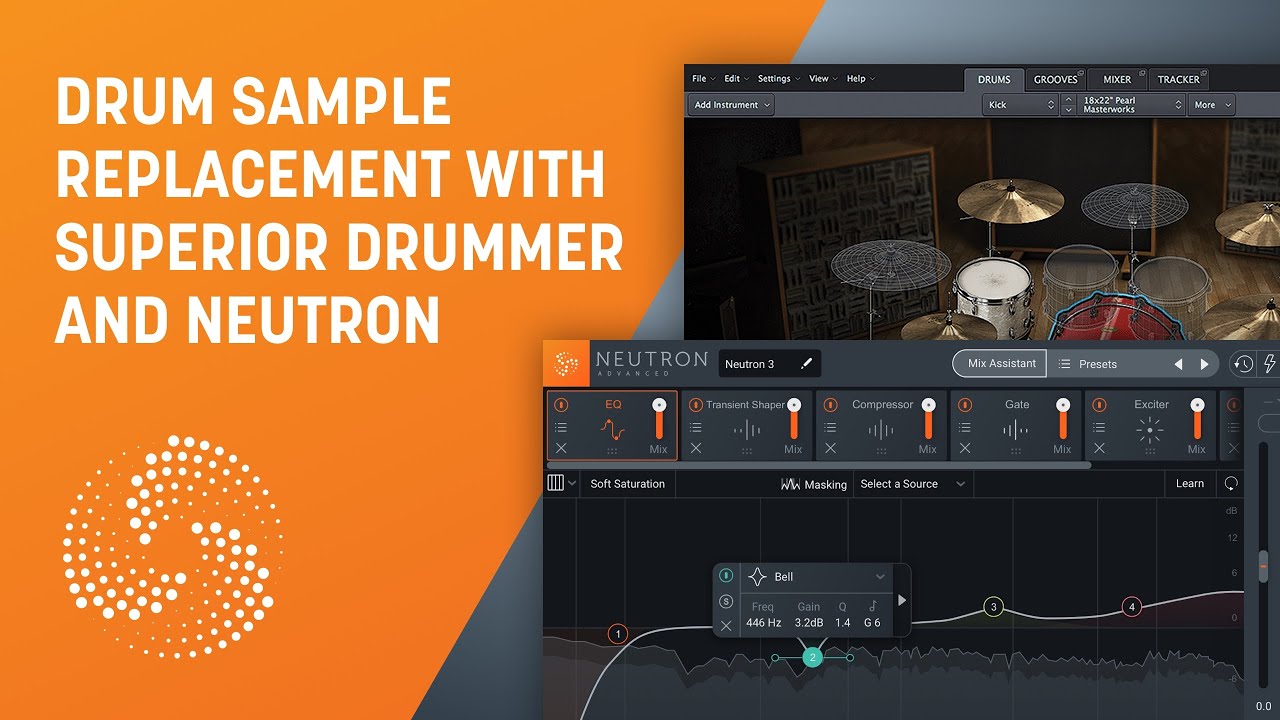This screenshot has width=1280, height=720.
Task: Remove the Exciter module
Action: (x=1099, y=449)
